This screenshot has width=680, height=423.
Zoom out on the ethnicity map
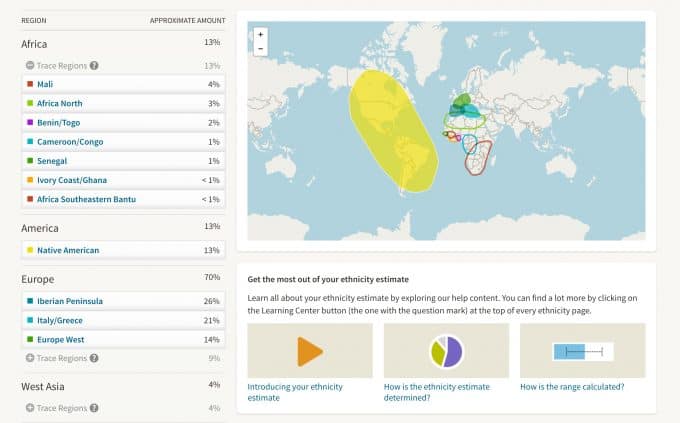click(x=260, y=49)
